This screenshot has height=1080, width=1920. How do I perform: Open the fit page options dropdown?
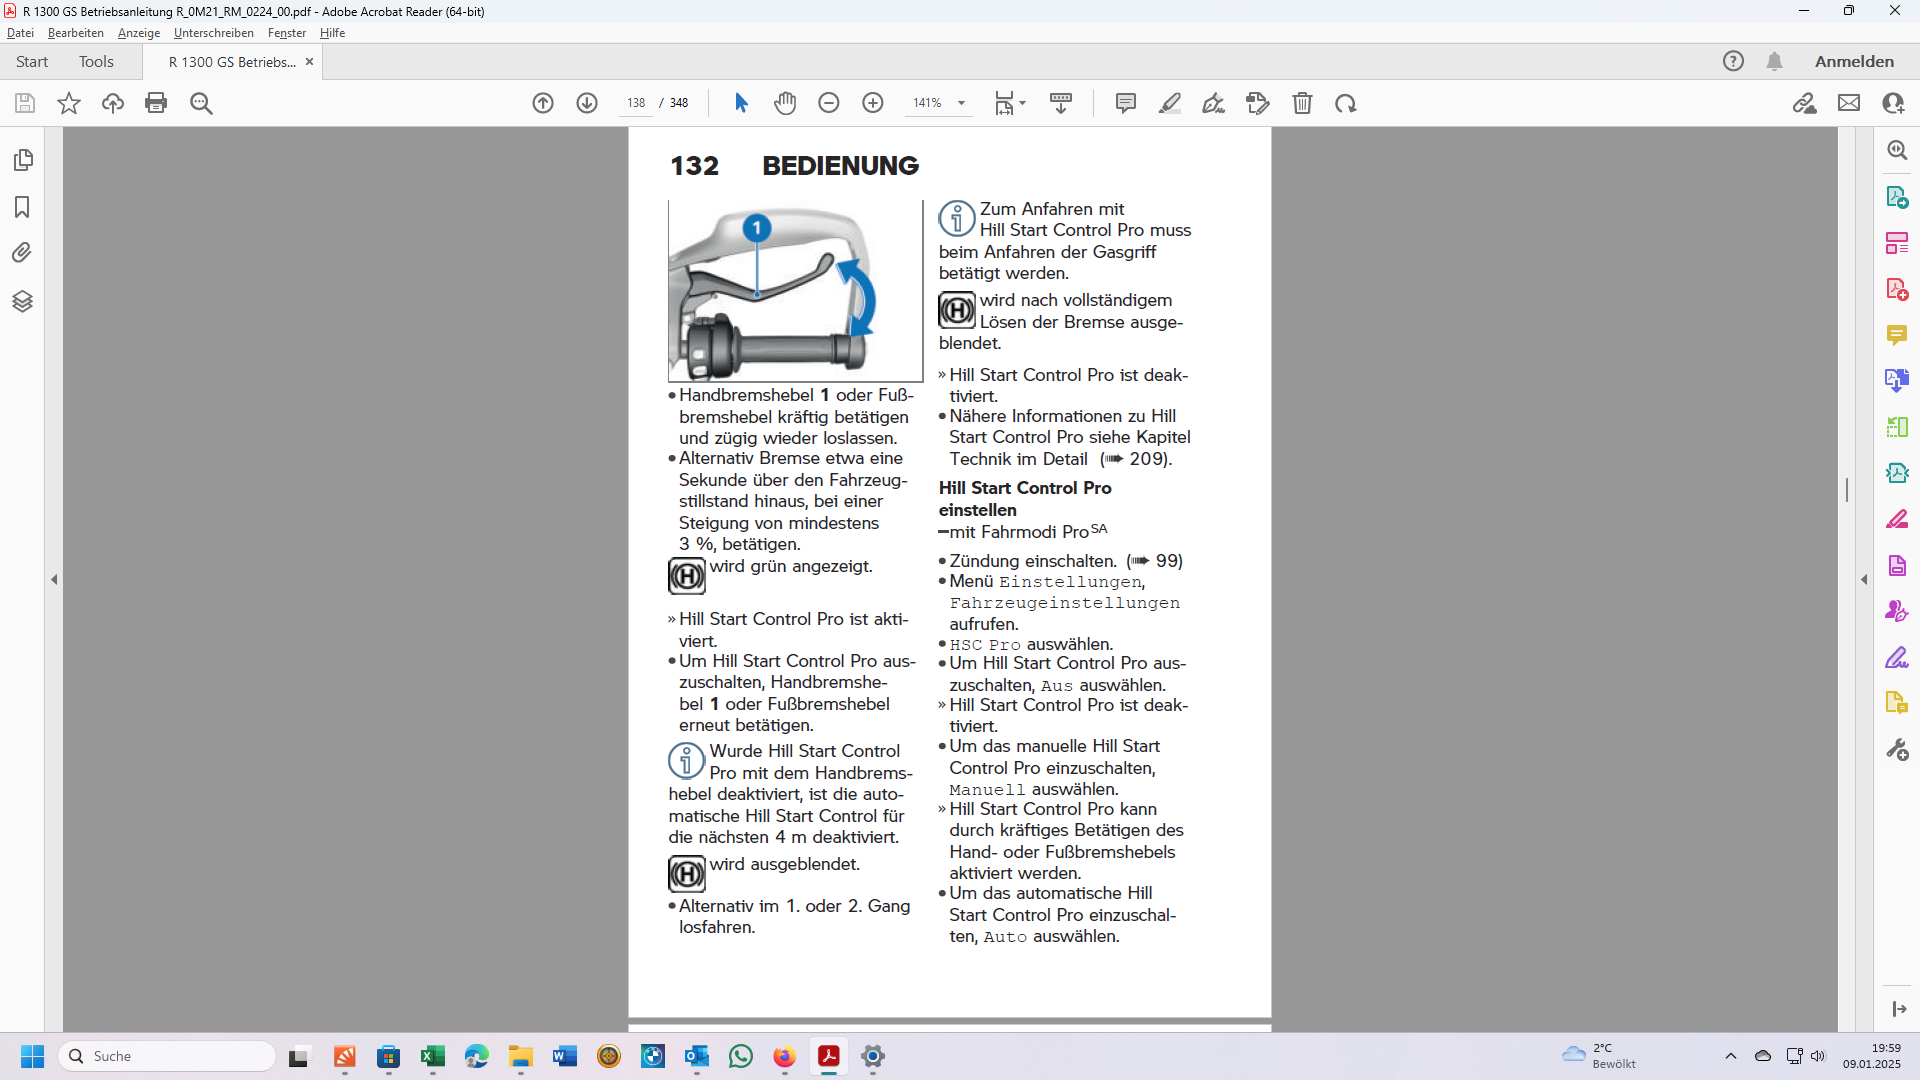coord(1010,103)
